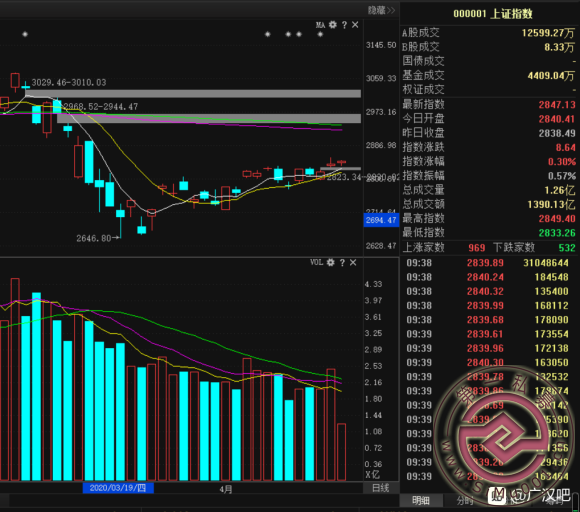
Task: Open MA indicator settings gear
Action: 333,25
